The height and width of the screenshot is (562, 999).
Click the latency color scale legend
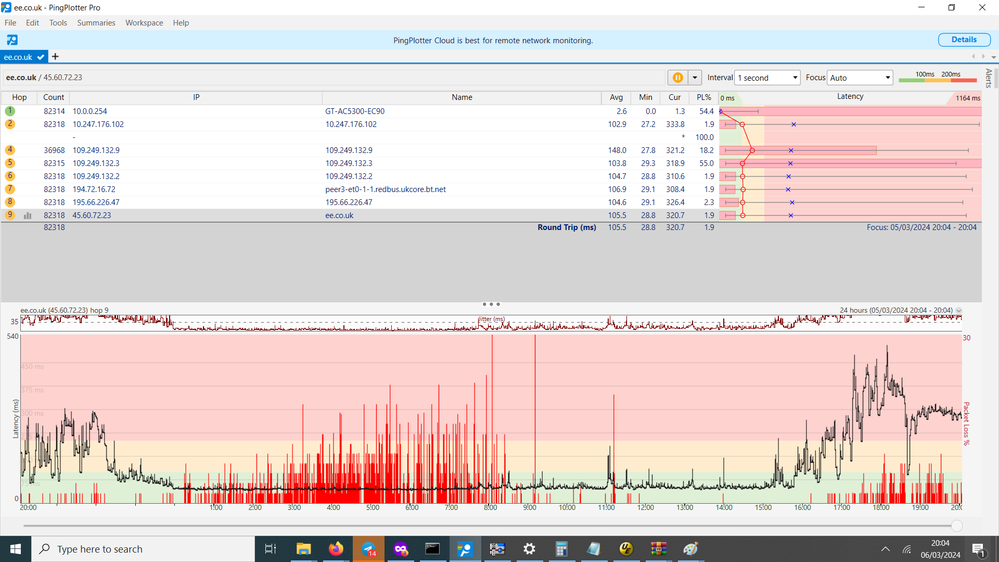tap(937, 77)
